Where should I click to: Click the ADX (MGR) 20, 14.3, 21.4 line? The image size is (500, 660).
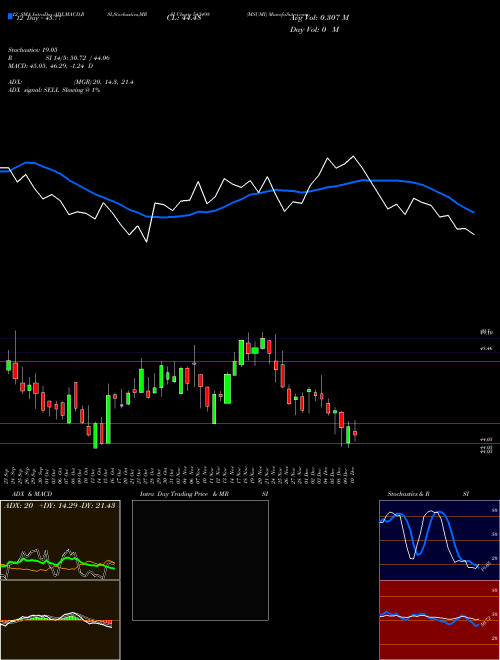click(x=71, y=82)
